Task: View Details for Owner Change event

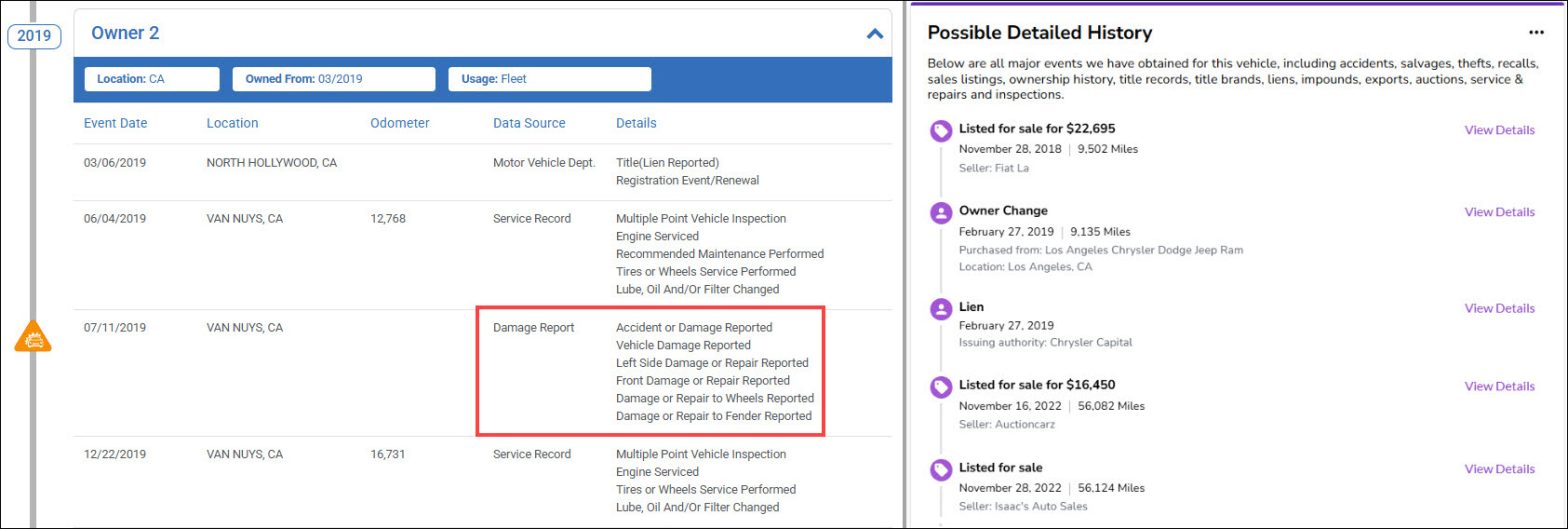Action: pos(1499,212)
